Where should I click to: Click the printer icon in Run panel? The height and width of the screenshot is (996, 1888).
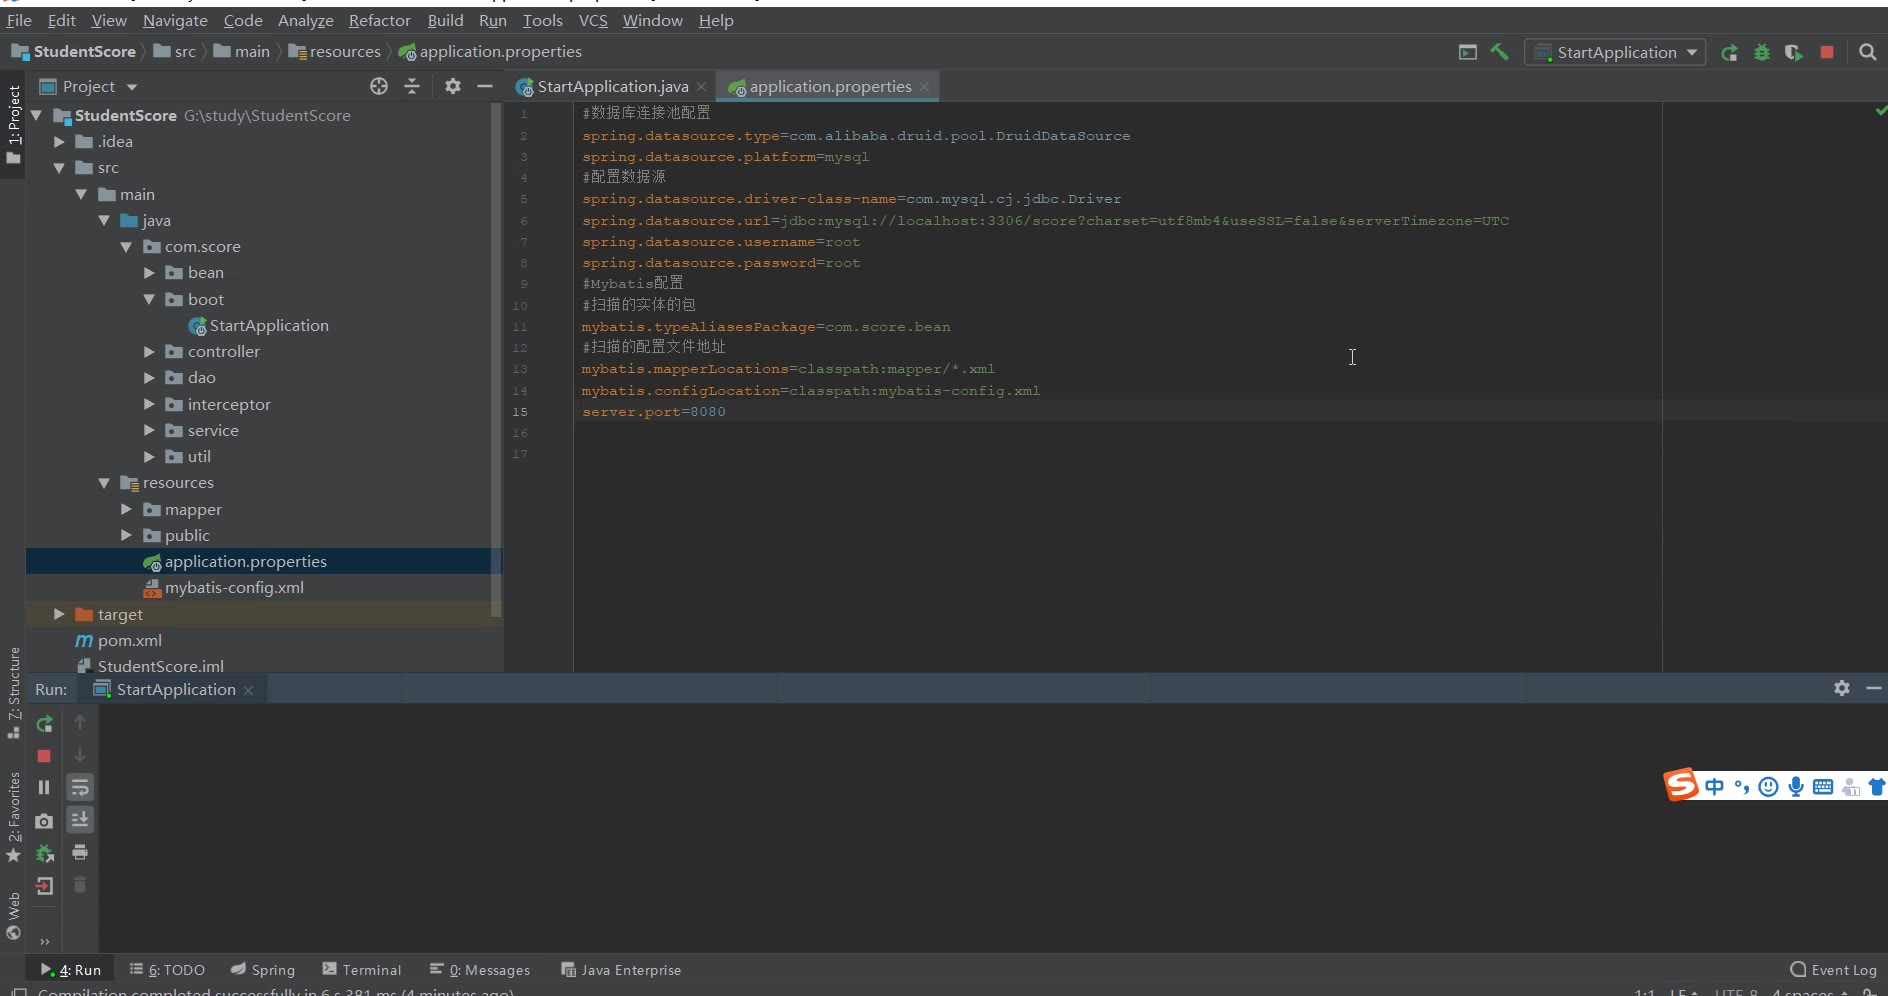pos(80,852)
